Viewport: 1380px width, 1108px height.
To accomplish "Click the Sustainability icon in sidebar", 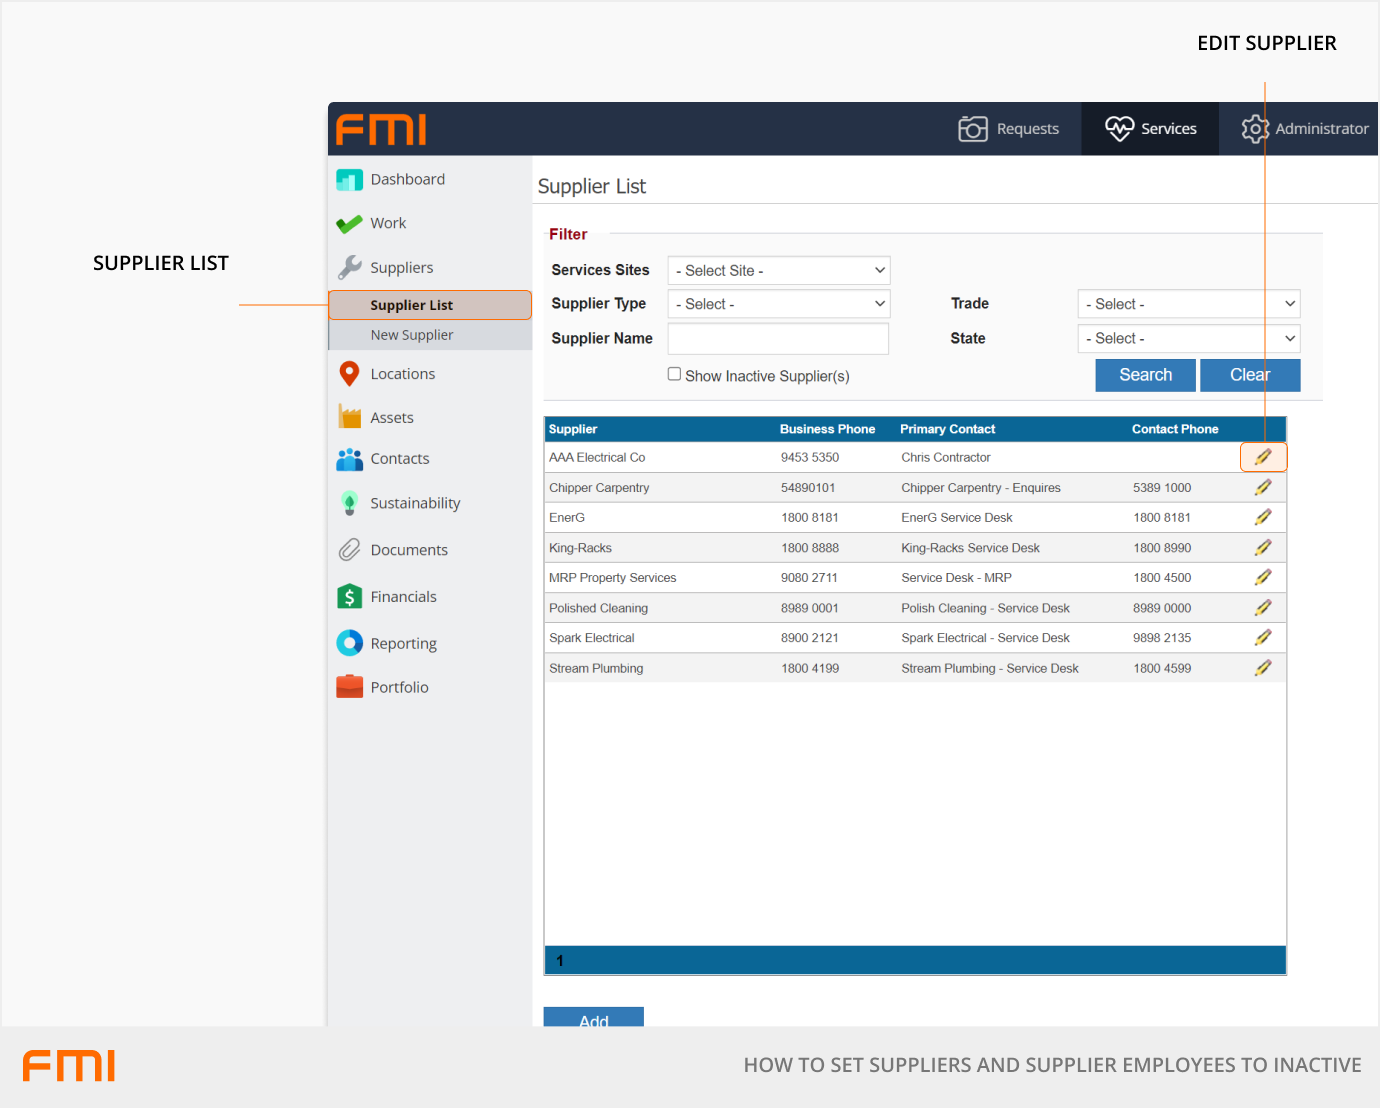I will pos(349,503).
